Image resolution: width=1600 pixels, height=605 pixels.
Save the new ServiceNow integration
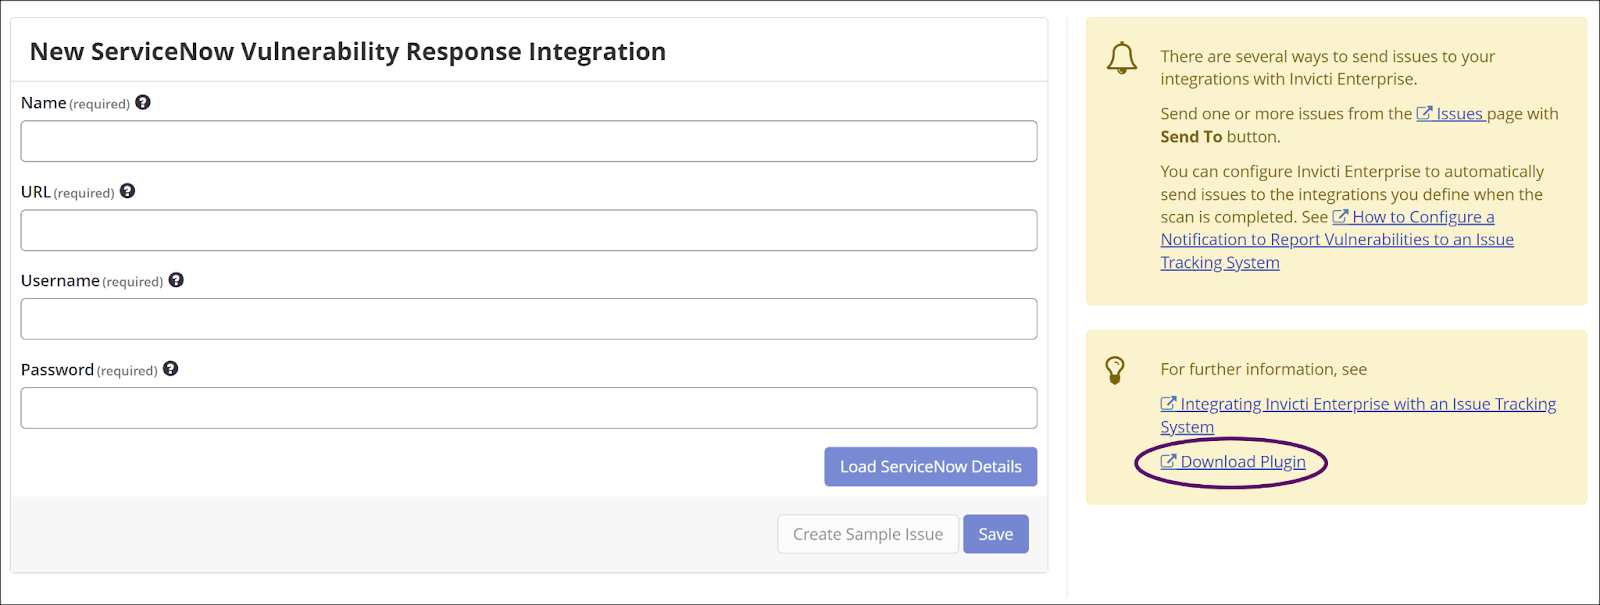[995, 533]
